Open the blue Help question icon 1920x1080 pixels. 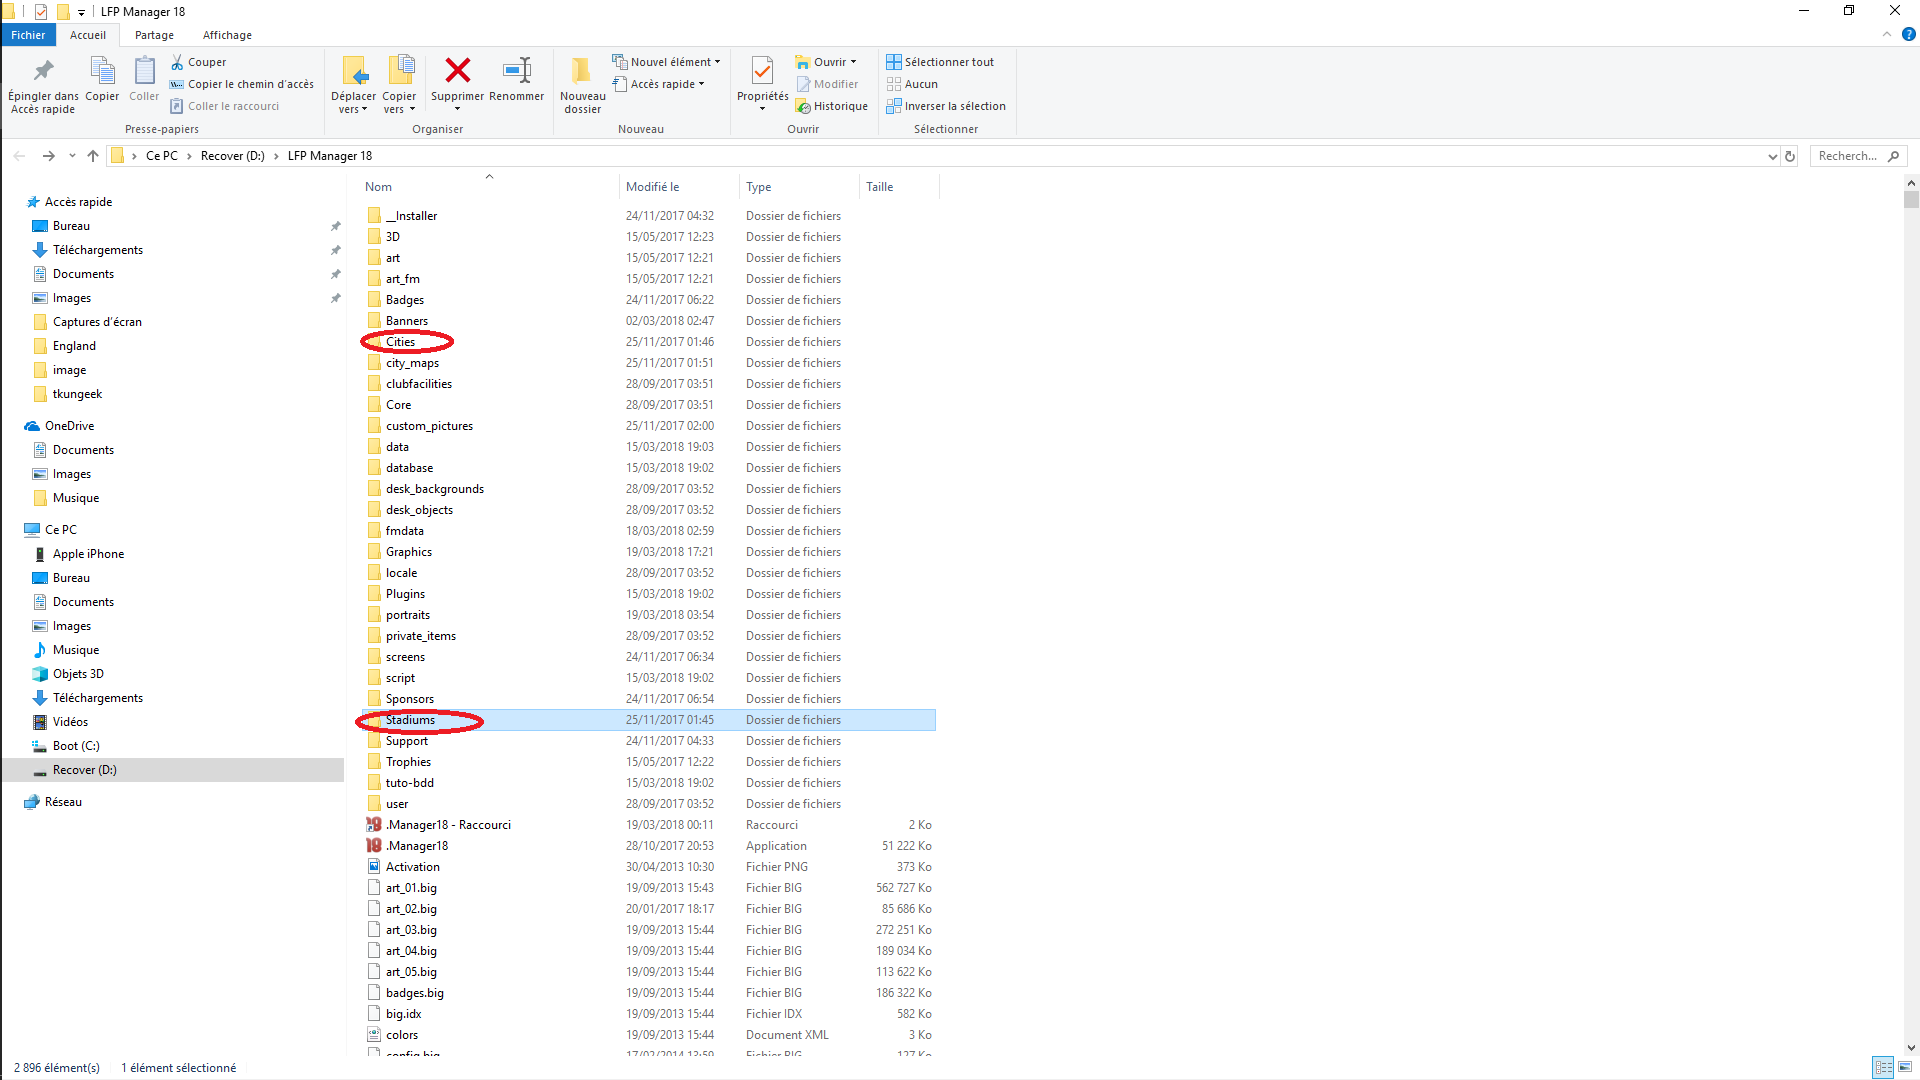(x=1909, y=34)
